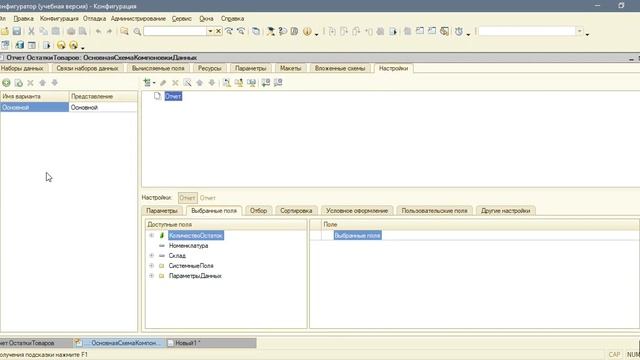This screenshot has height=360, width=640.
Task: Open the lower Параметры settings tab
Action: [162, 211]
